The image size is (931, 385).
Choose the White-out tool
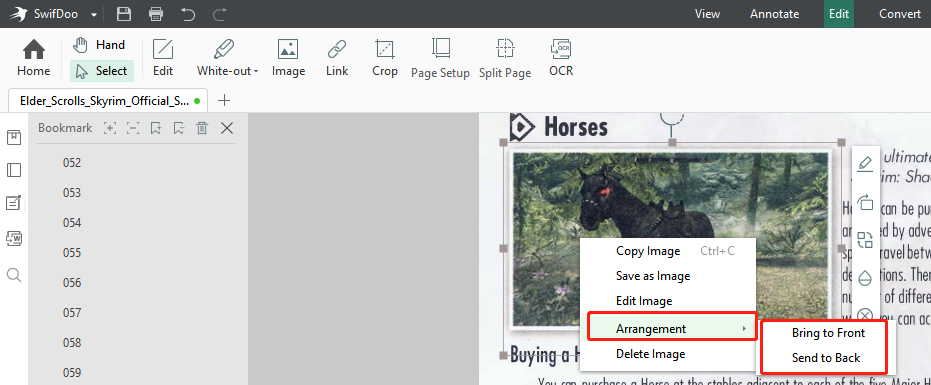224,58
